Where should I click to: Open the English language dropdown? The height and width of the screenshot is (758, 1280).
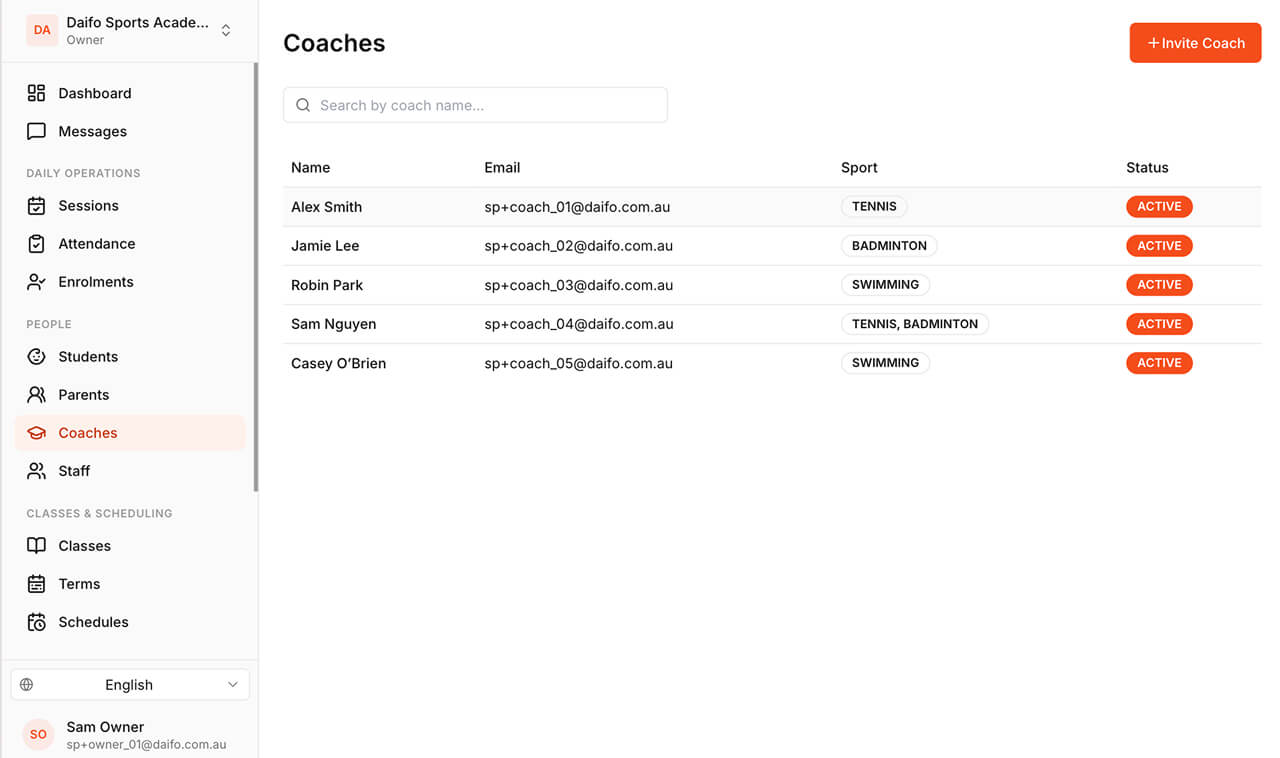[x=130, y=685]
